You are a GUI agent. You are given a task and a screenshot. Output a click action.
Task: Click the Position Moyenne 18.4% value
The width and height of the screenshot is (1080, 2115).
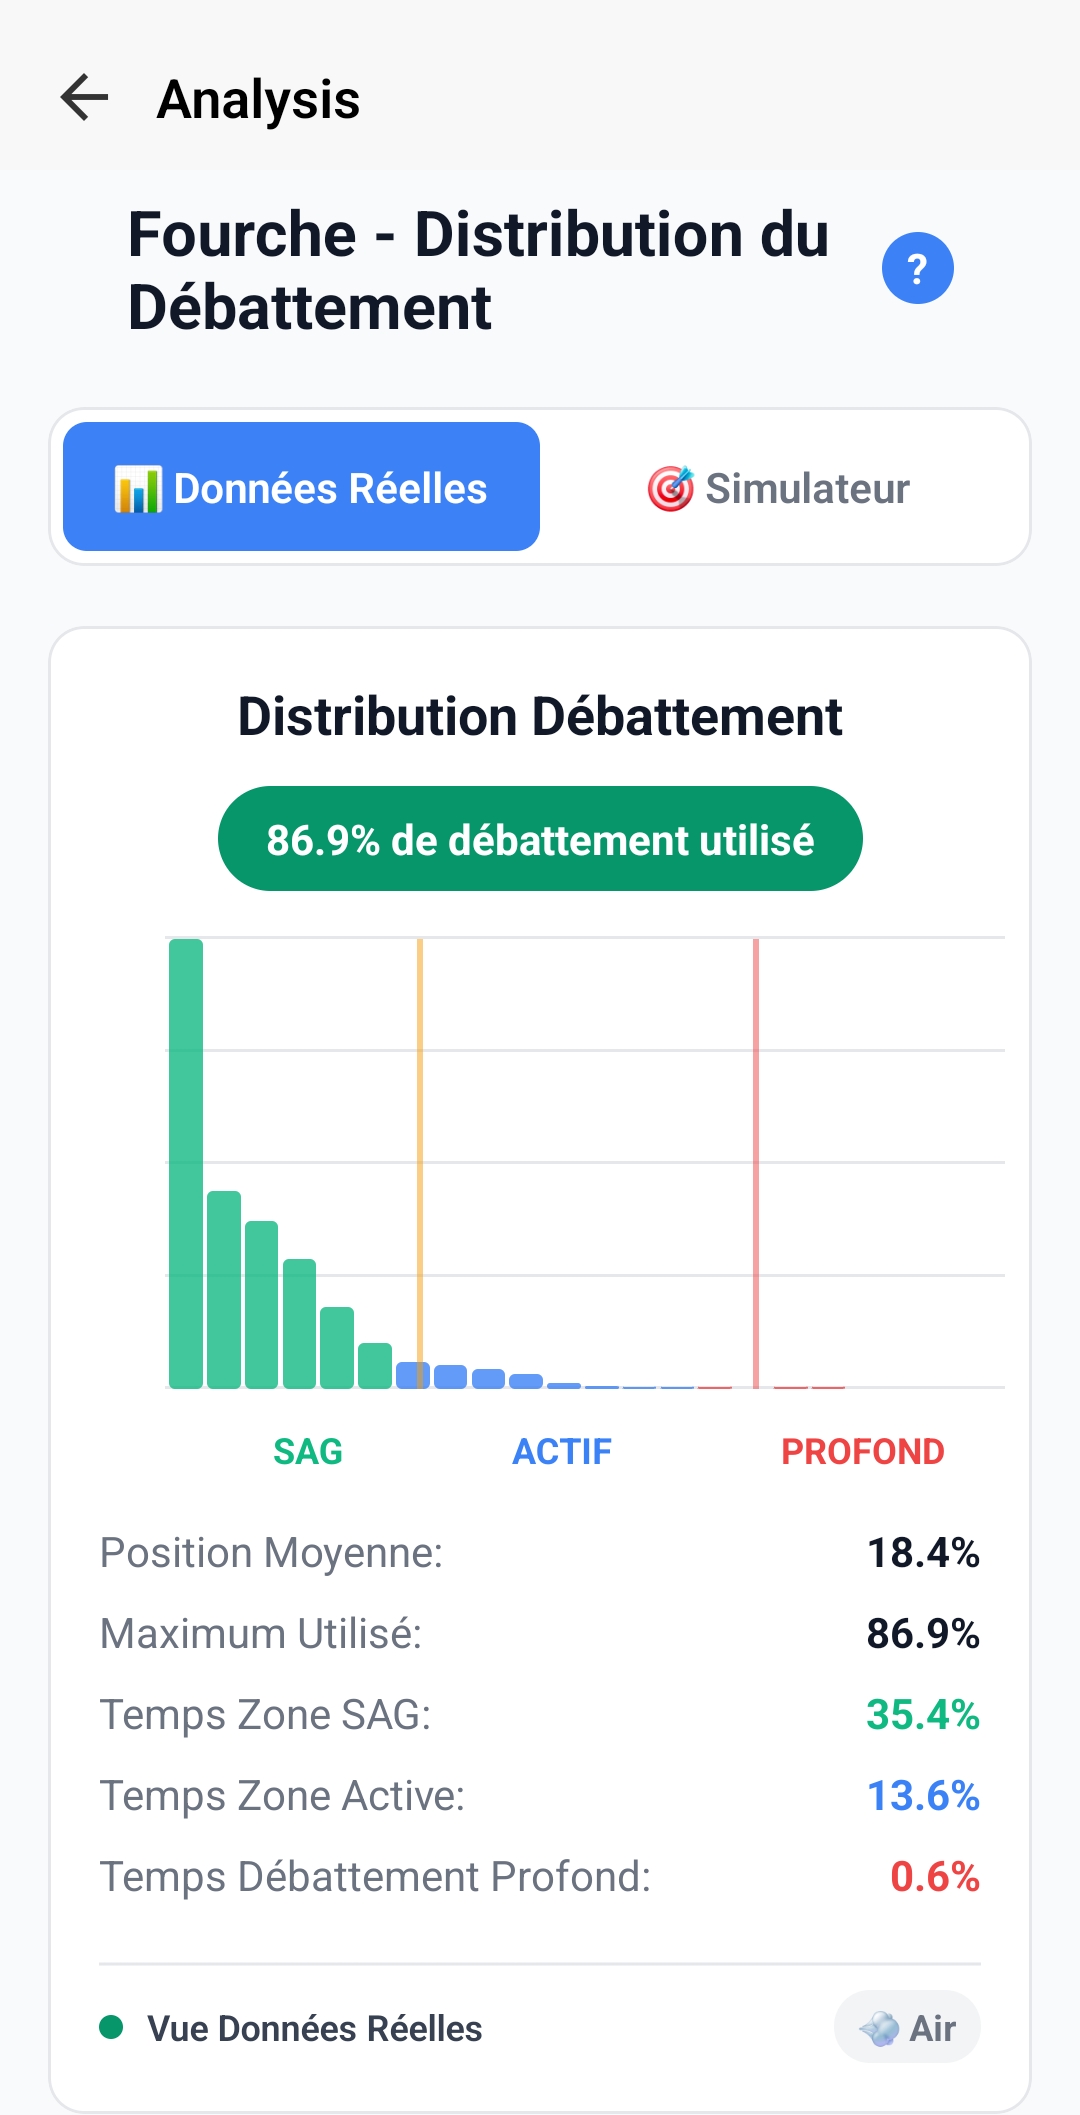922,1553
